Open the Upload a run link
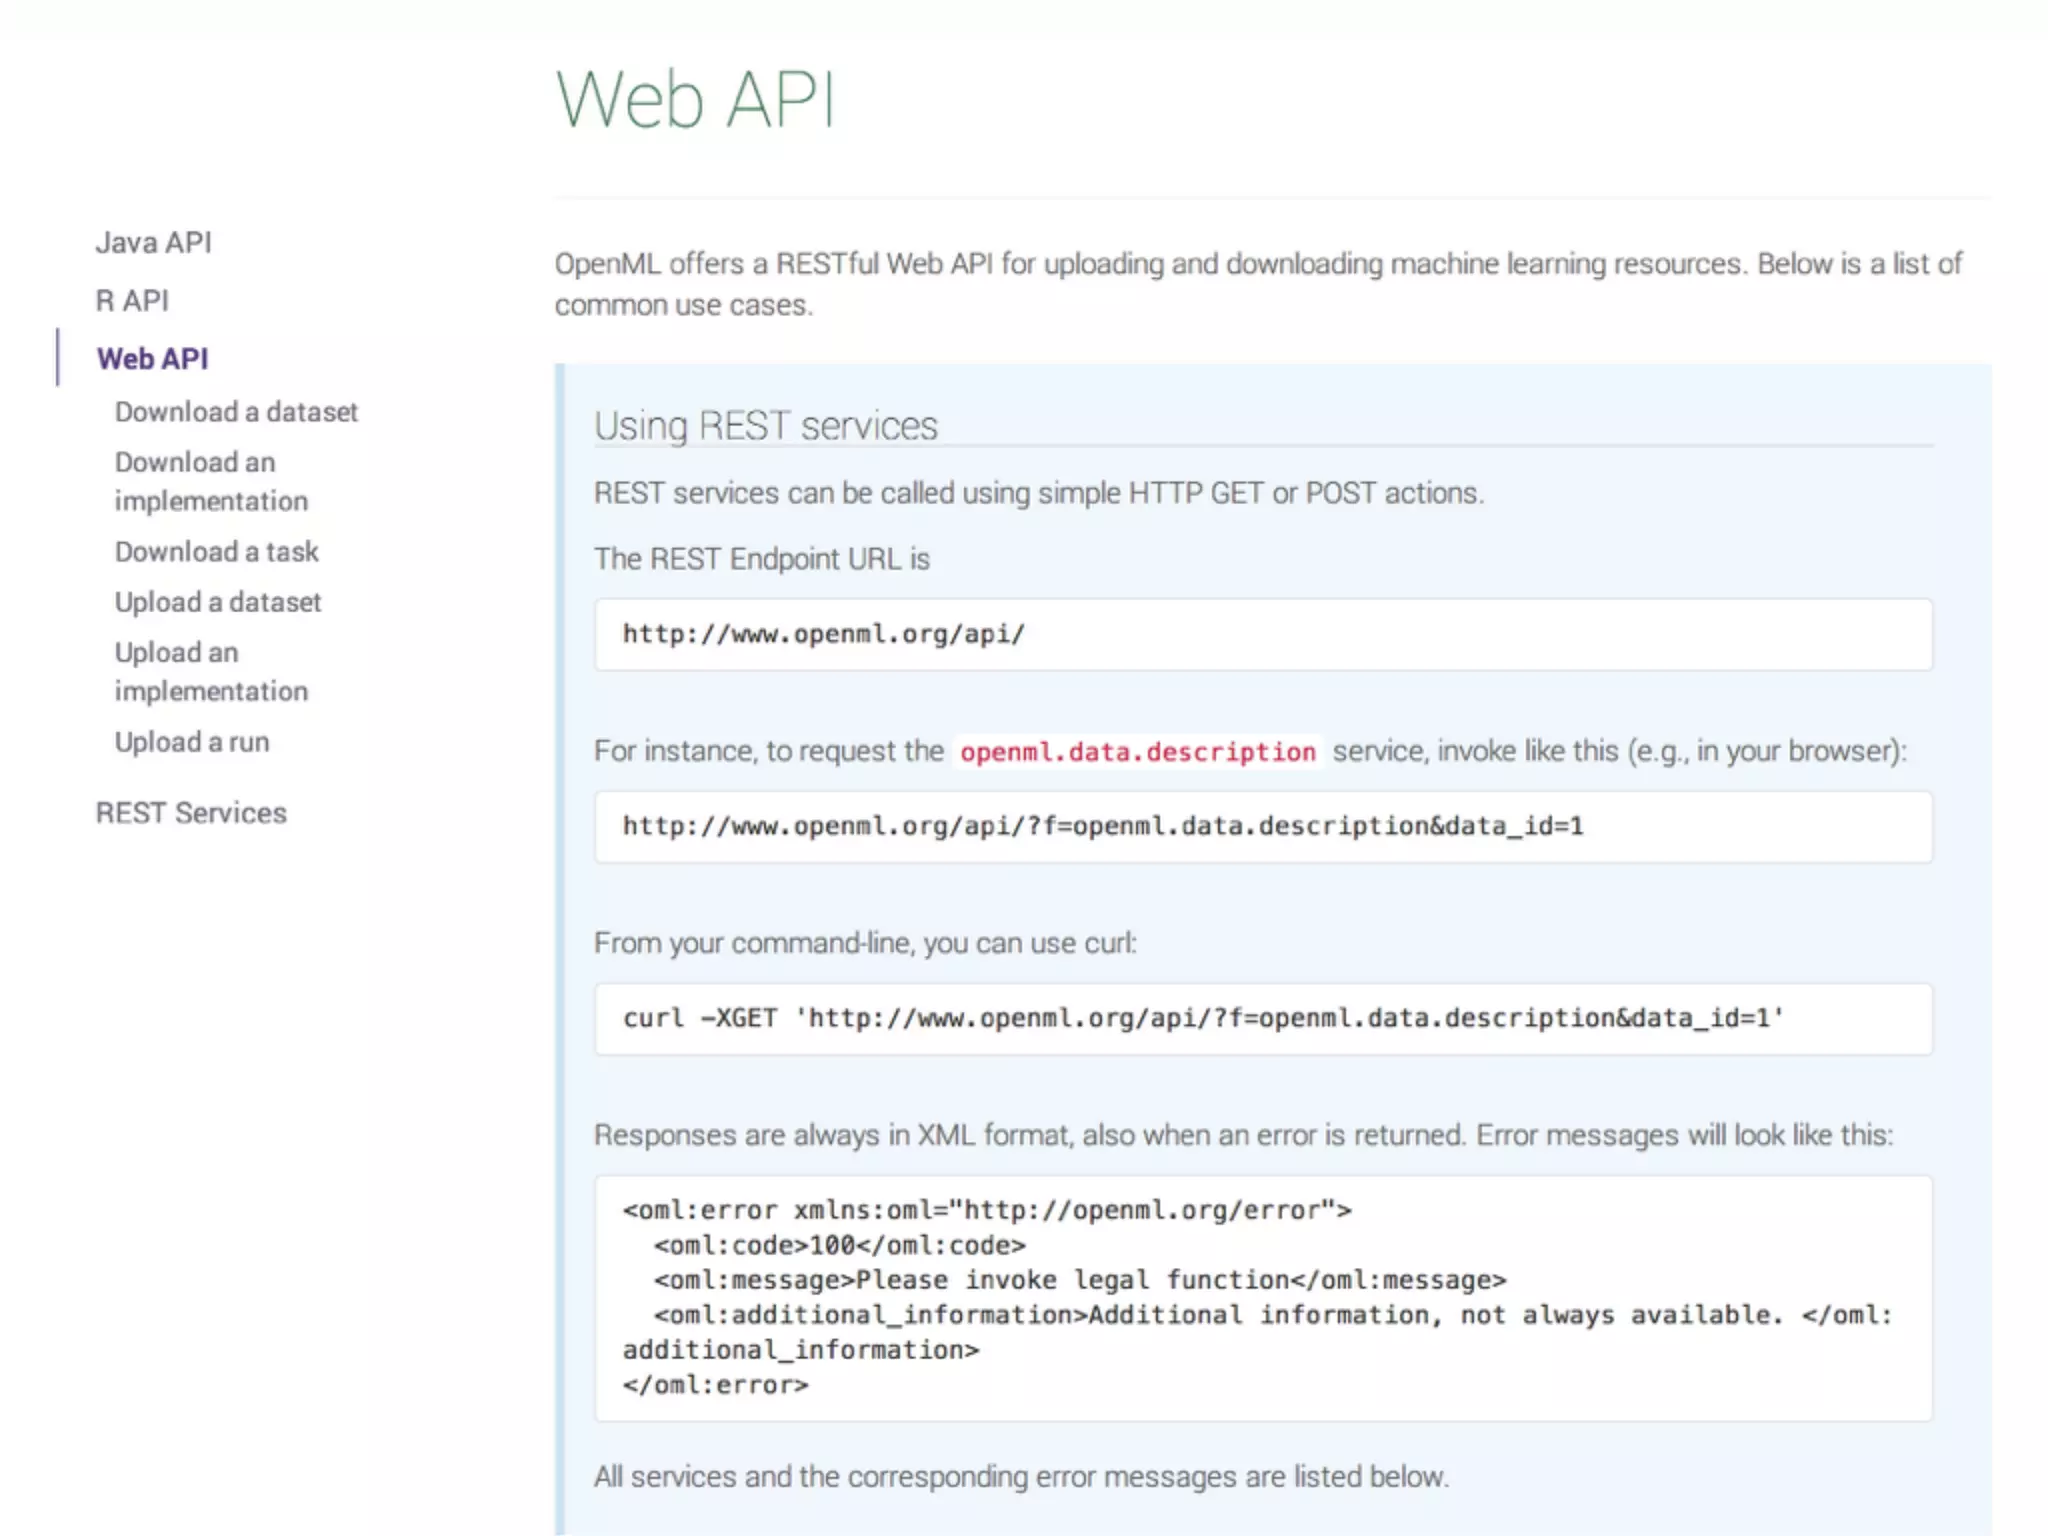2048x1536 pixels. [x=192, y=742]
